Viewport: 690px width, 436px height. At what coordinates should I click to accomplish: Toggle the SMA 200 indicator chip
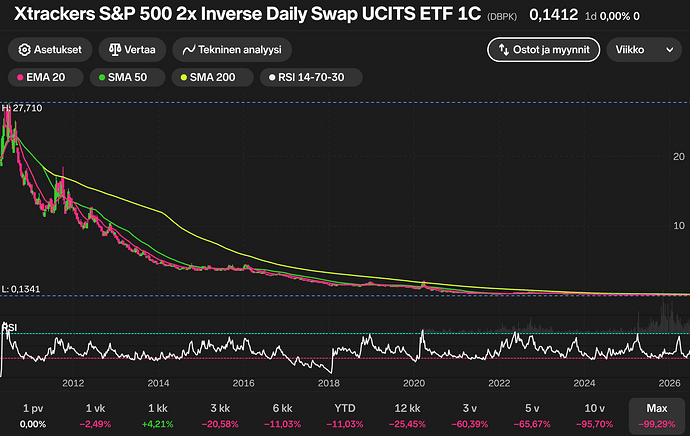pyautogui.click(x=212, y=77)
